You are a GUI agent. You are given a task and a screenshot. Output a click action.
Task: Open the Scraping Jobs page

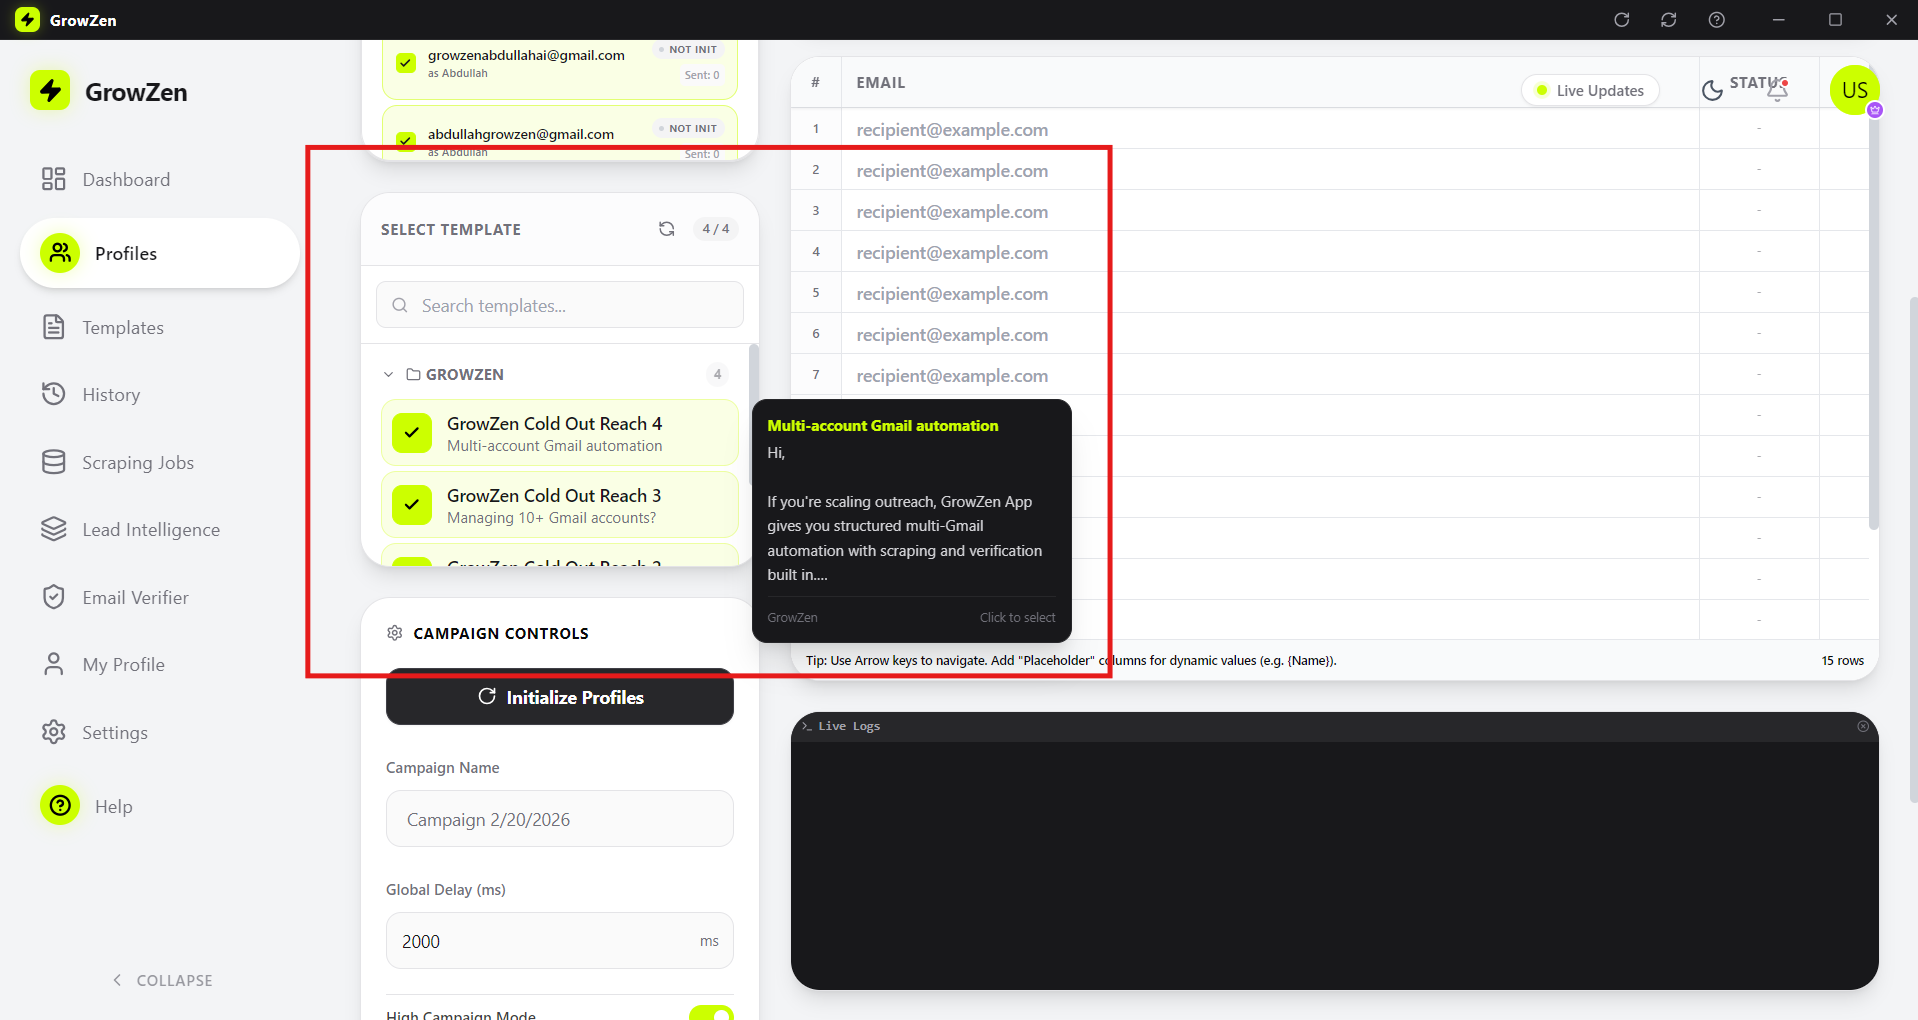pos(138,463)
